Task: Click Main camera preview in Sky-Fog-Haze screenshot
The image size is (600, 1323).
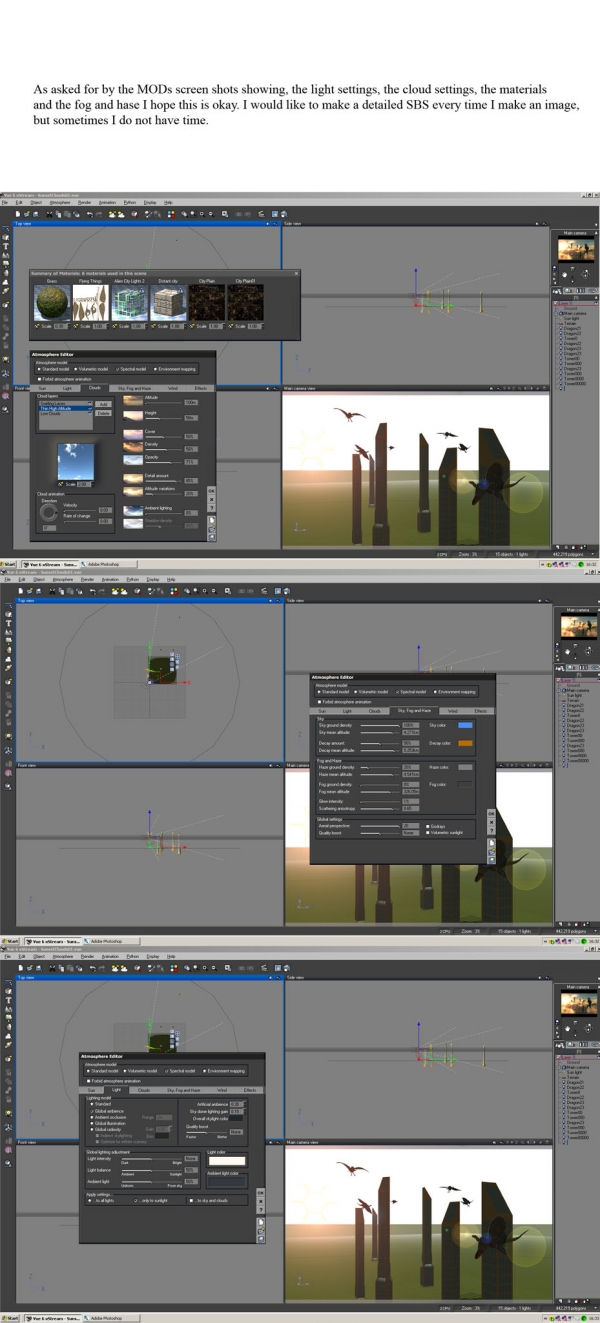Action: click(577, 624)
